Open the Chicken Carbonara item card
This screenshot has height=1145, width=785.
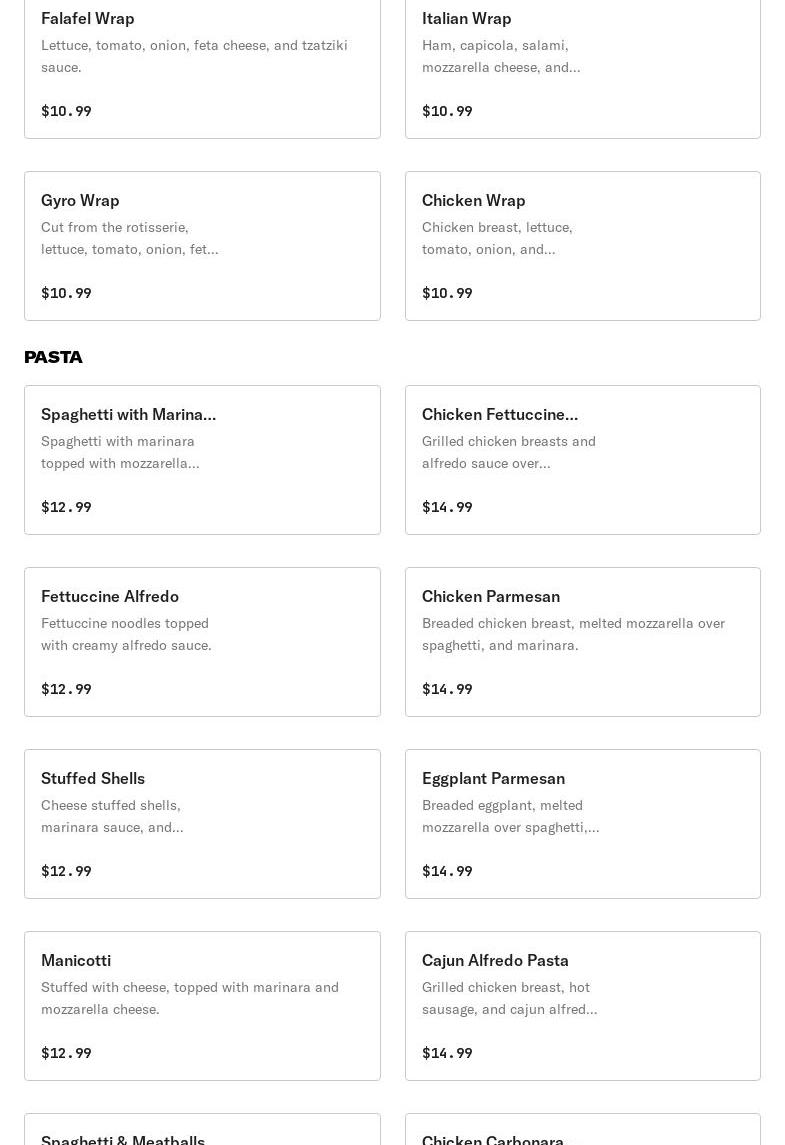tap(582, 1133)
